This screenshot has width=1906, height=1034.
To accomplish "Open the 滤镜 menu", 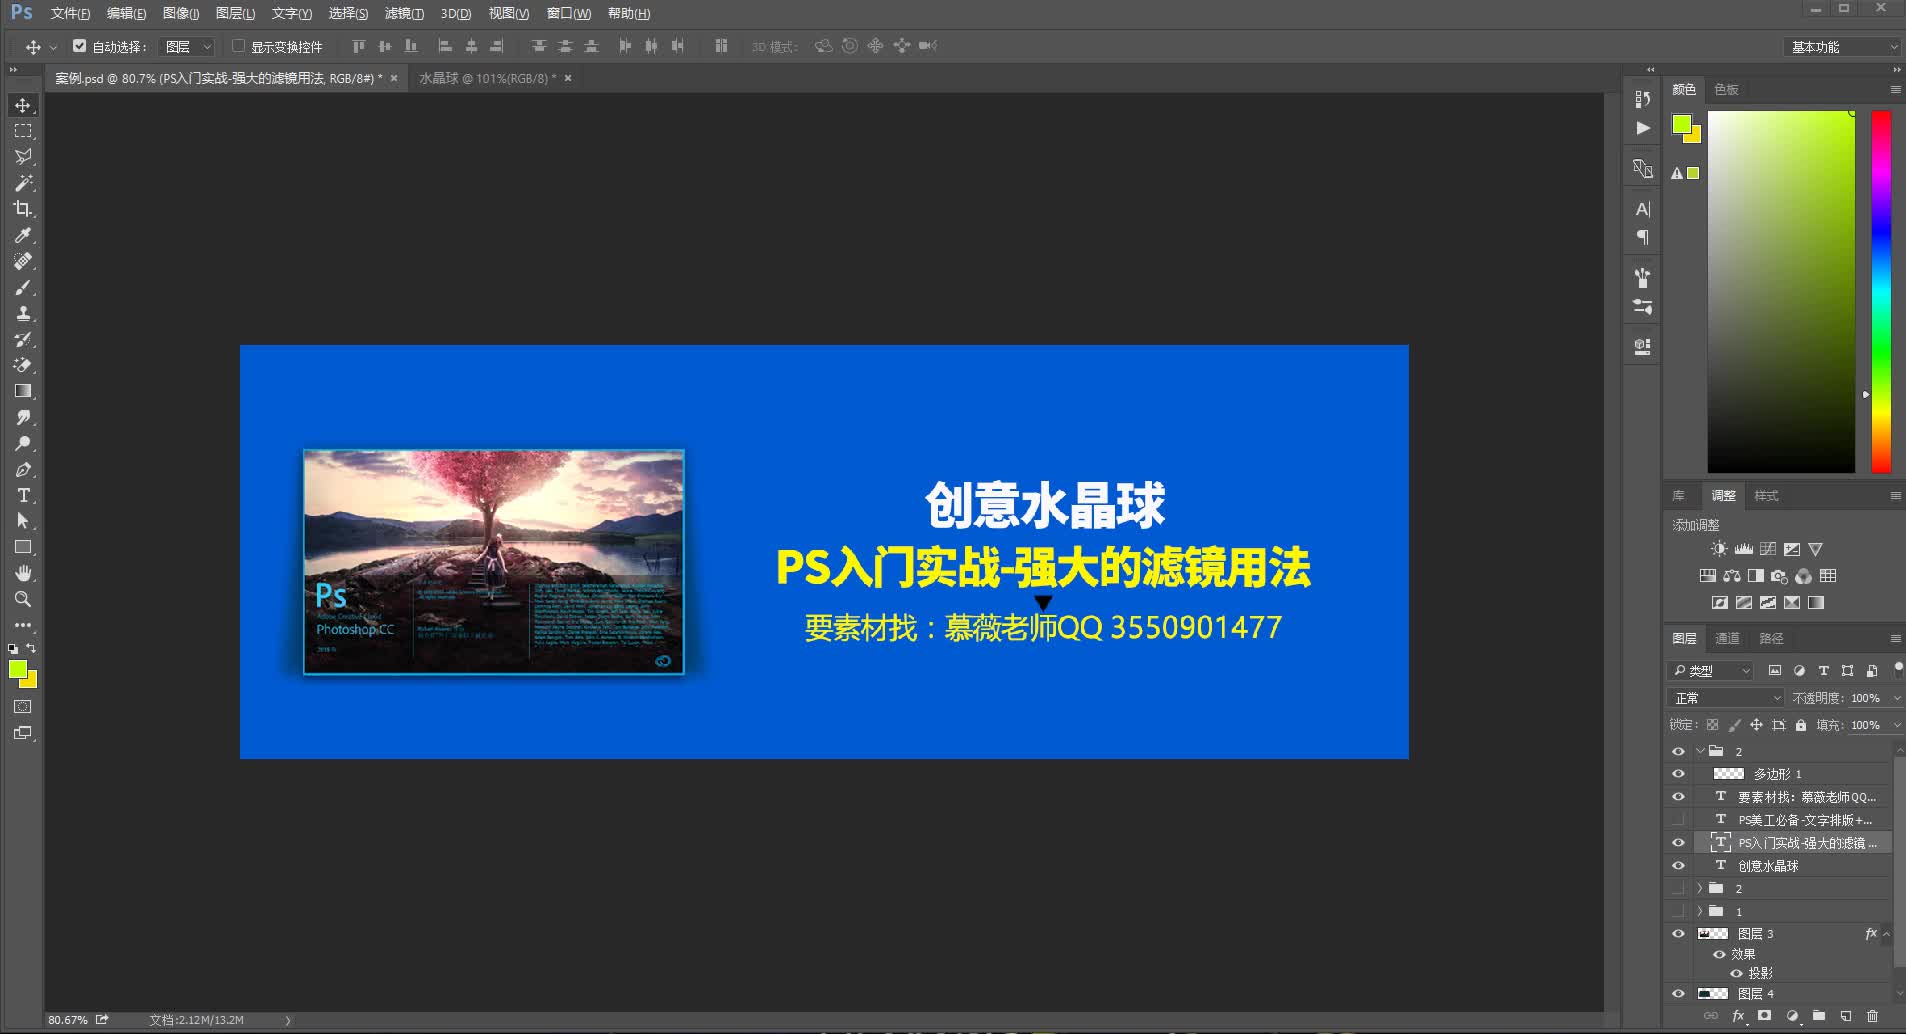I will (x=404, y=13).
